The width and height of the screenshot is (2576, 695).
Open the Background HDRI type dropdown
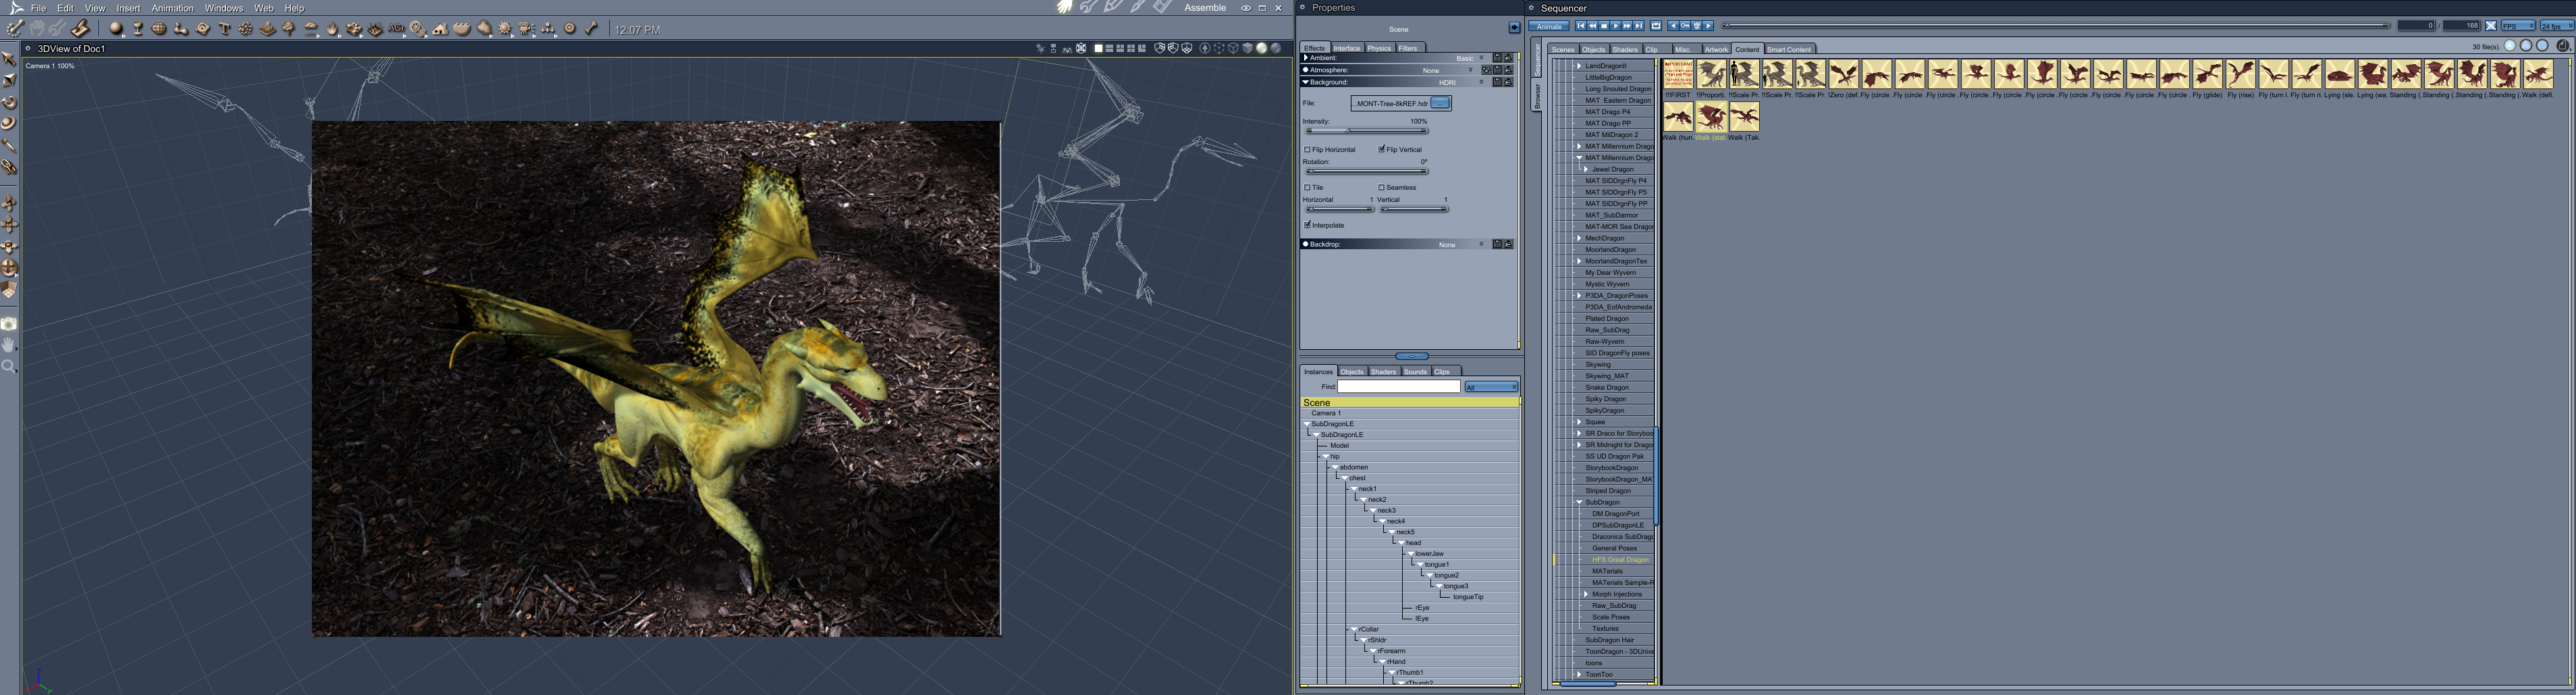click(1460, 82)
